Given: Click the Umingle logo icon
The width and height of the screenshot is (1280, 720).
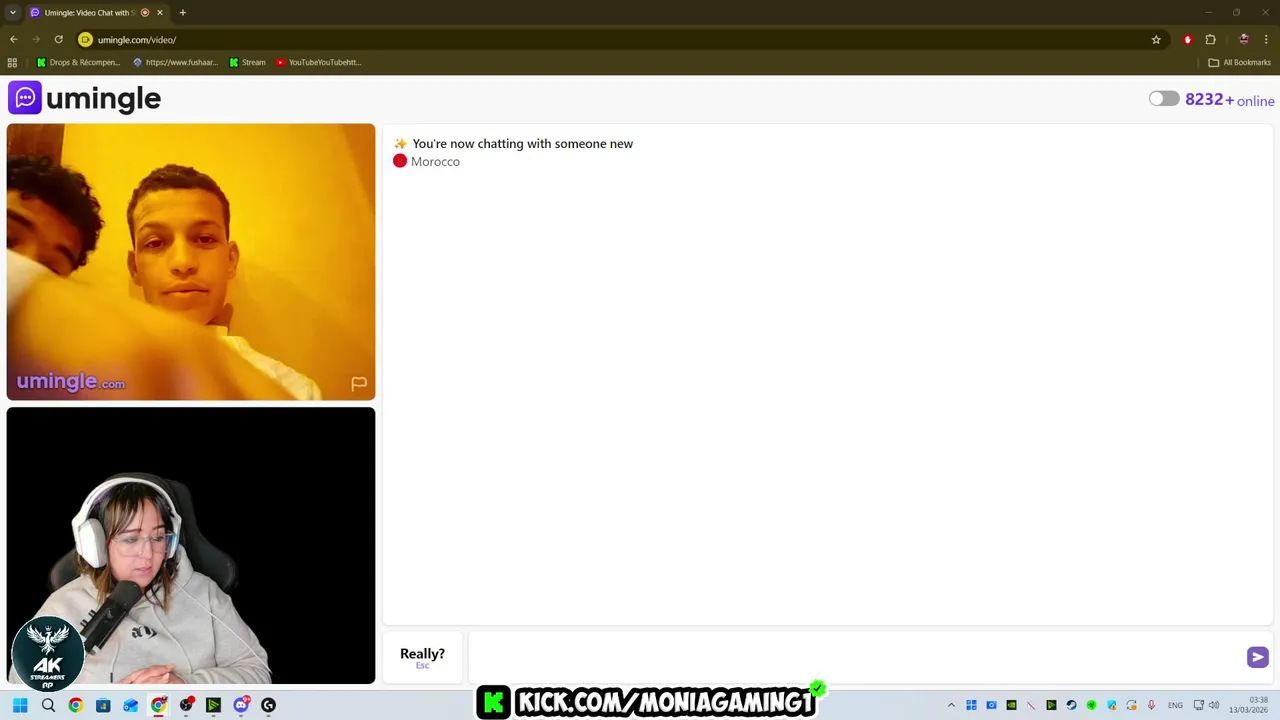Looking at the screenshot, I should (x=25, y=98).
